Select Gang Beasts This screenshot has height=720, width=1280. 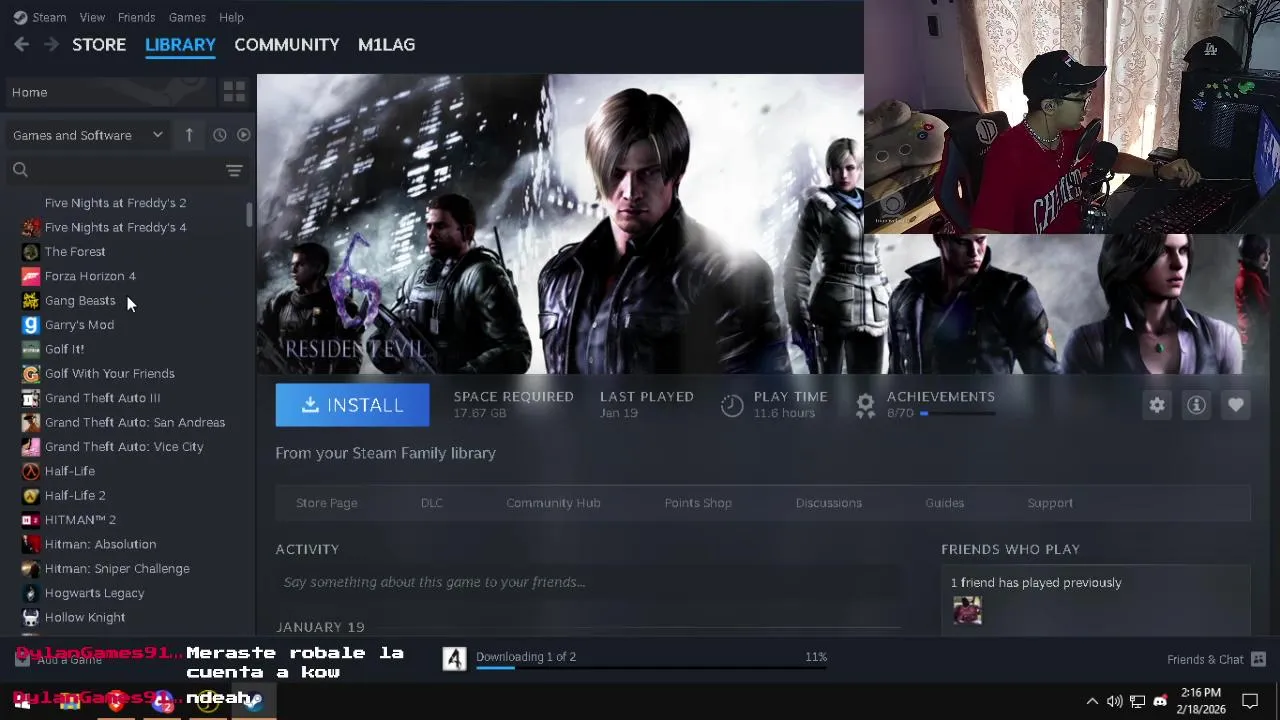click(x=80, y=300)
